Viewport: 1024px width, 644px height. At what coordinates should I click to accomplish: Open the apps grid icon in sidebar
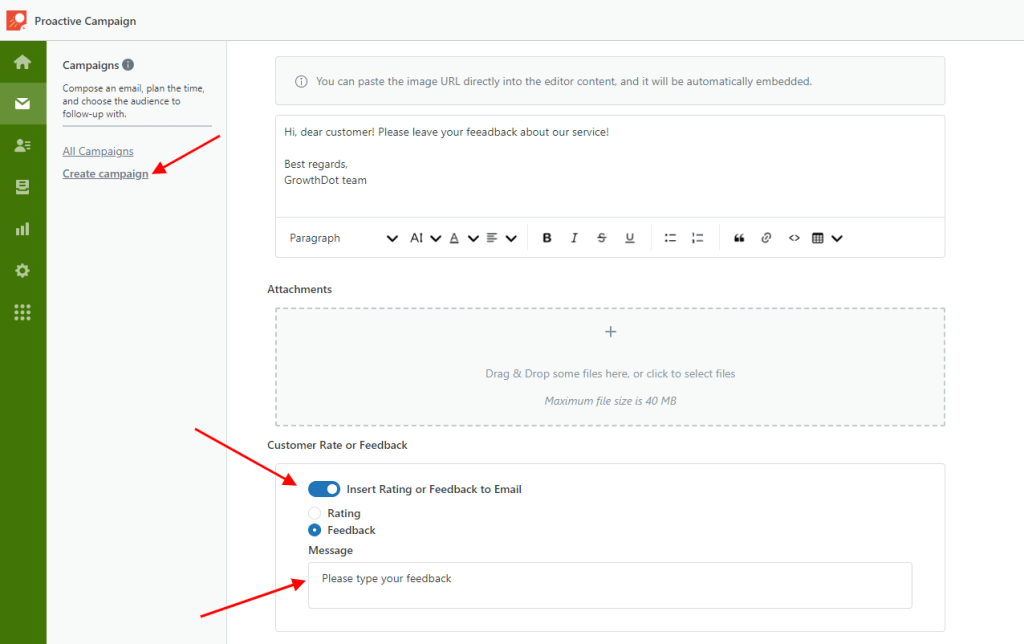point(20,312)
